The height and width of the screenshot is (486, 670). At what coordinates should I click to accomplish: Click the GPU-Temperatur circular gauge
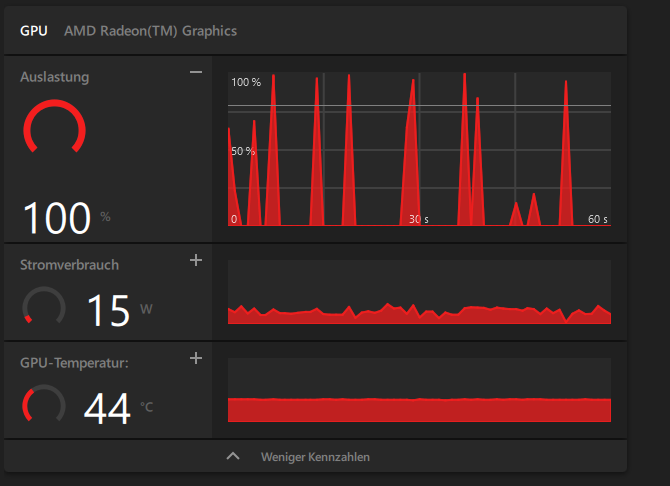tap(44, 404)
